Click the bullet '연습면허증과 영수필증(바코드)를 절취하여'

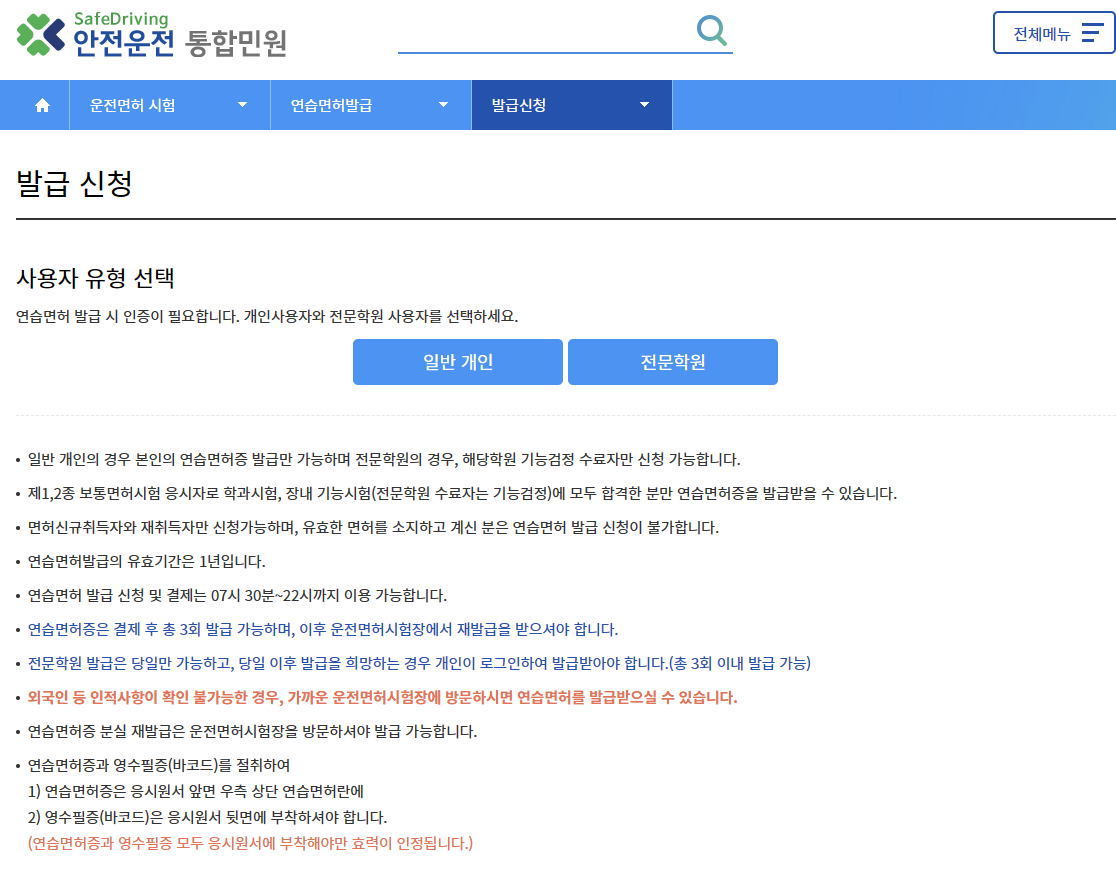(x=159, y=765)
